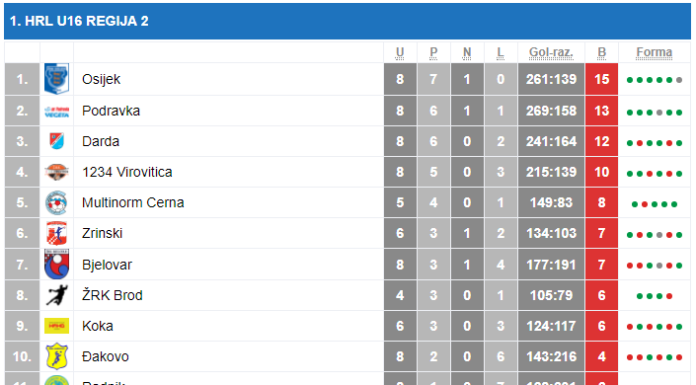Select the Bjelovar club crest
Screen dimensions: 696x385
[x=57, y=264]
